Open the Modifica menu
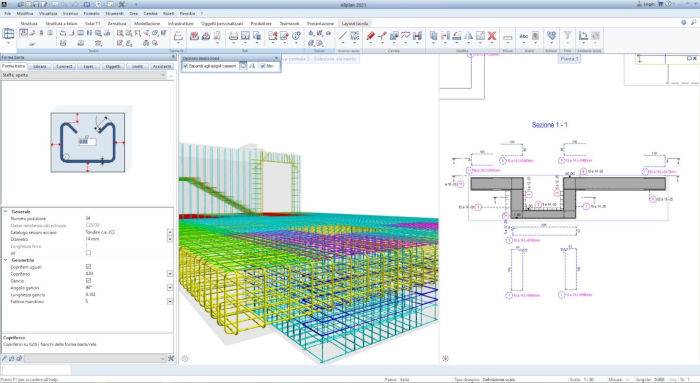Viewport: 700px width, 383px height. pyautogui.click(x=25, y=13)
